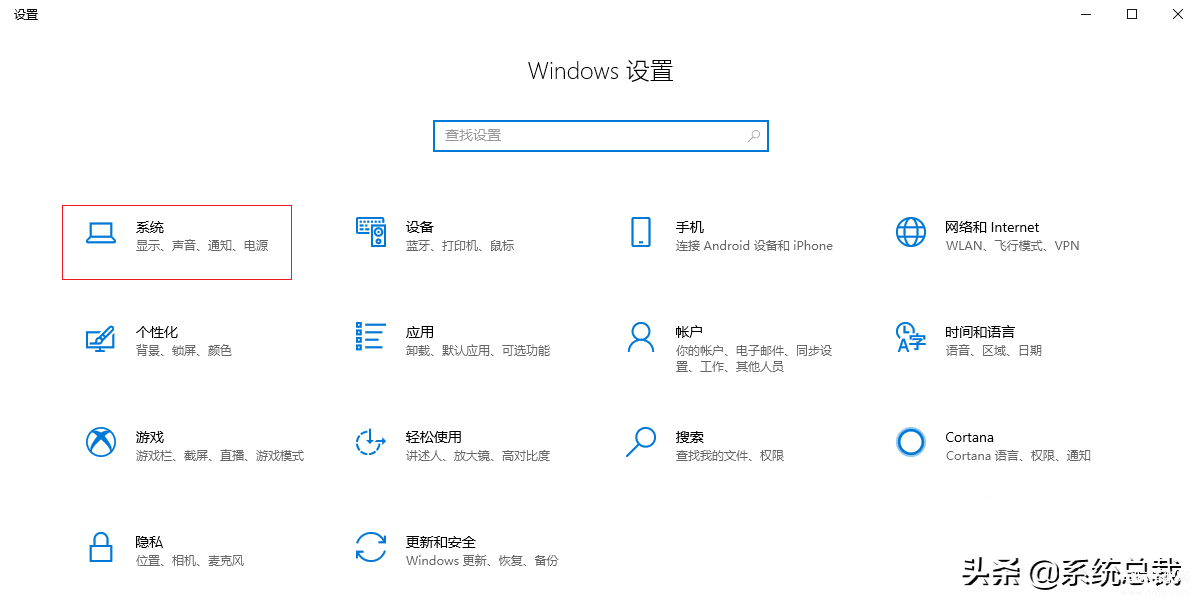Click the text 位置、相机、麦克风
Viewport: 1200px width, 606px height.
pos(190,561)
